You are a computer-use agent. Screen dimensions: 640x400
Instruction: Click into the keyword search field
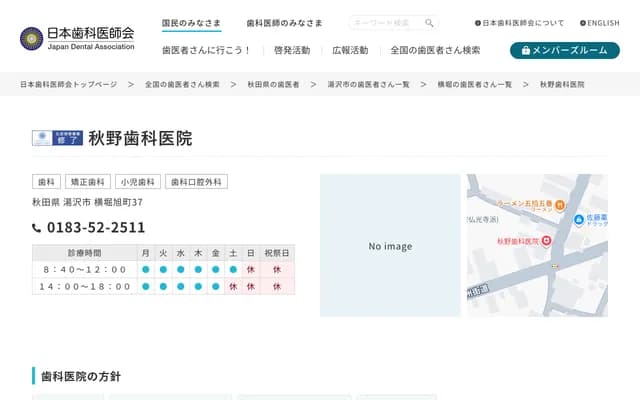click(386, 23)
